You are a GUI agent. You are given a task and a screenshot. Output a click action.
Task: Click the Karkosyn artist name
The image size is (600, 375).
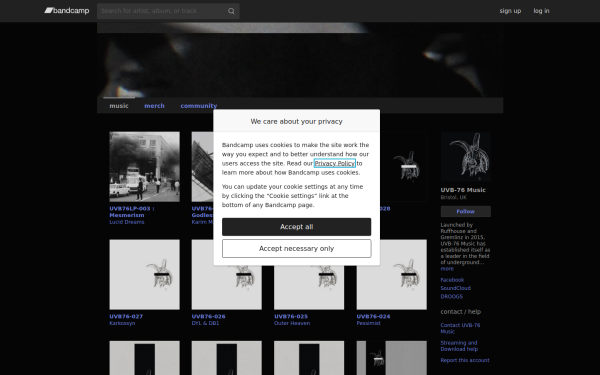[122, 323]
